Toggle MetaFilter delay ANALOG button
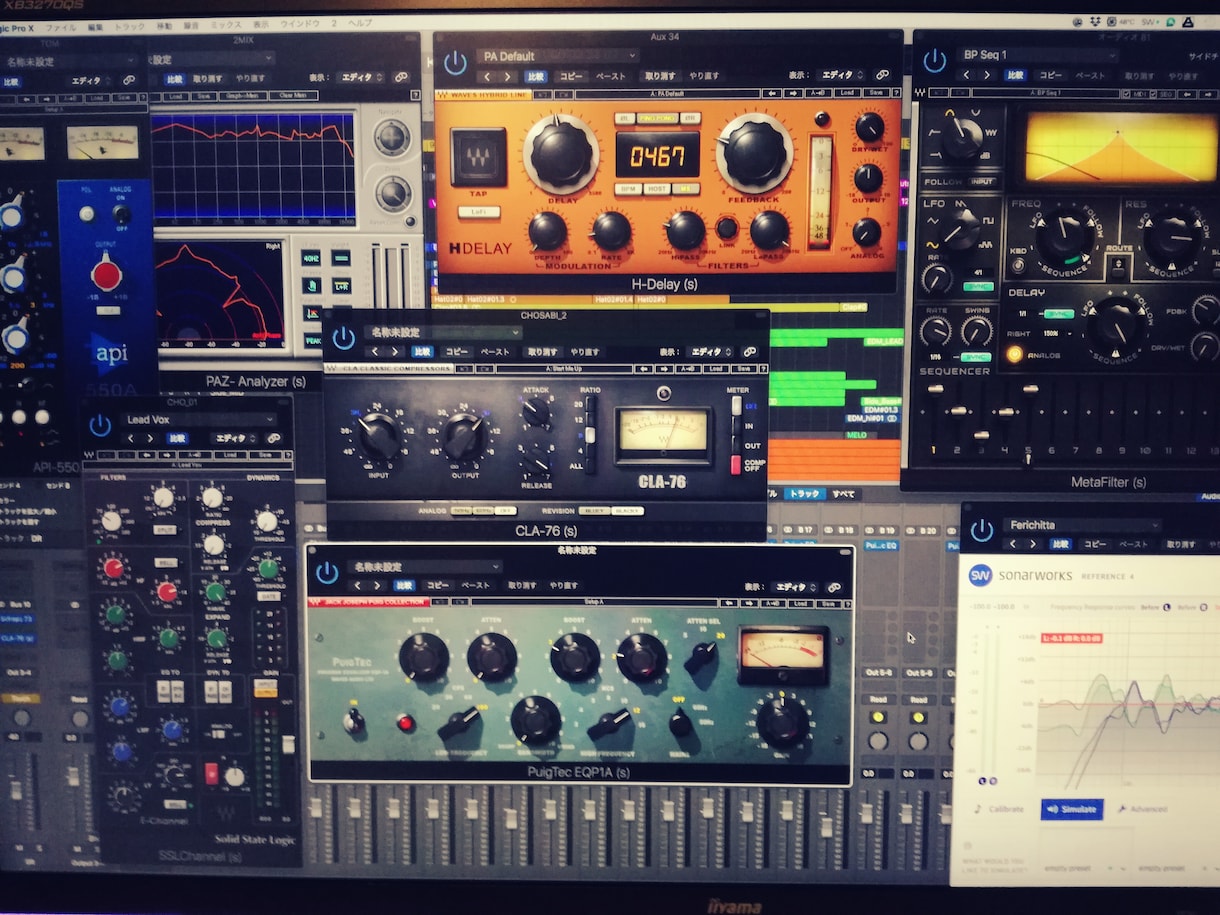This screenshot has width=1220, height=915. pyautogui.click(x=1015, y=353)
